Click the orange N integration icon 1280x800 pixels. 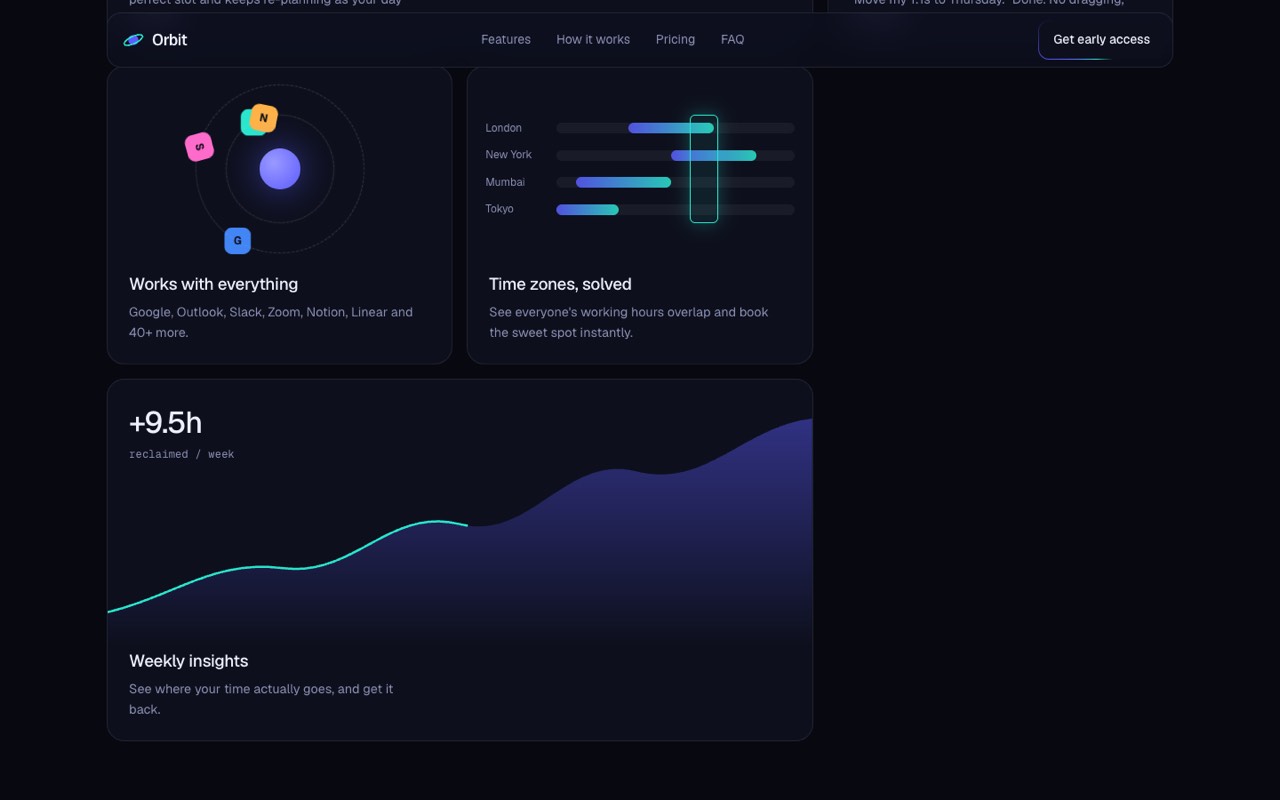click(x=264, y=118)
